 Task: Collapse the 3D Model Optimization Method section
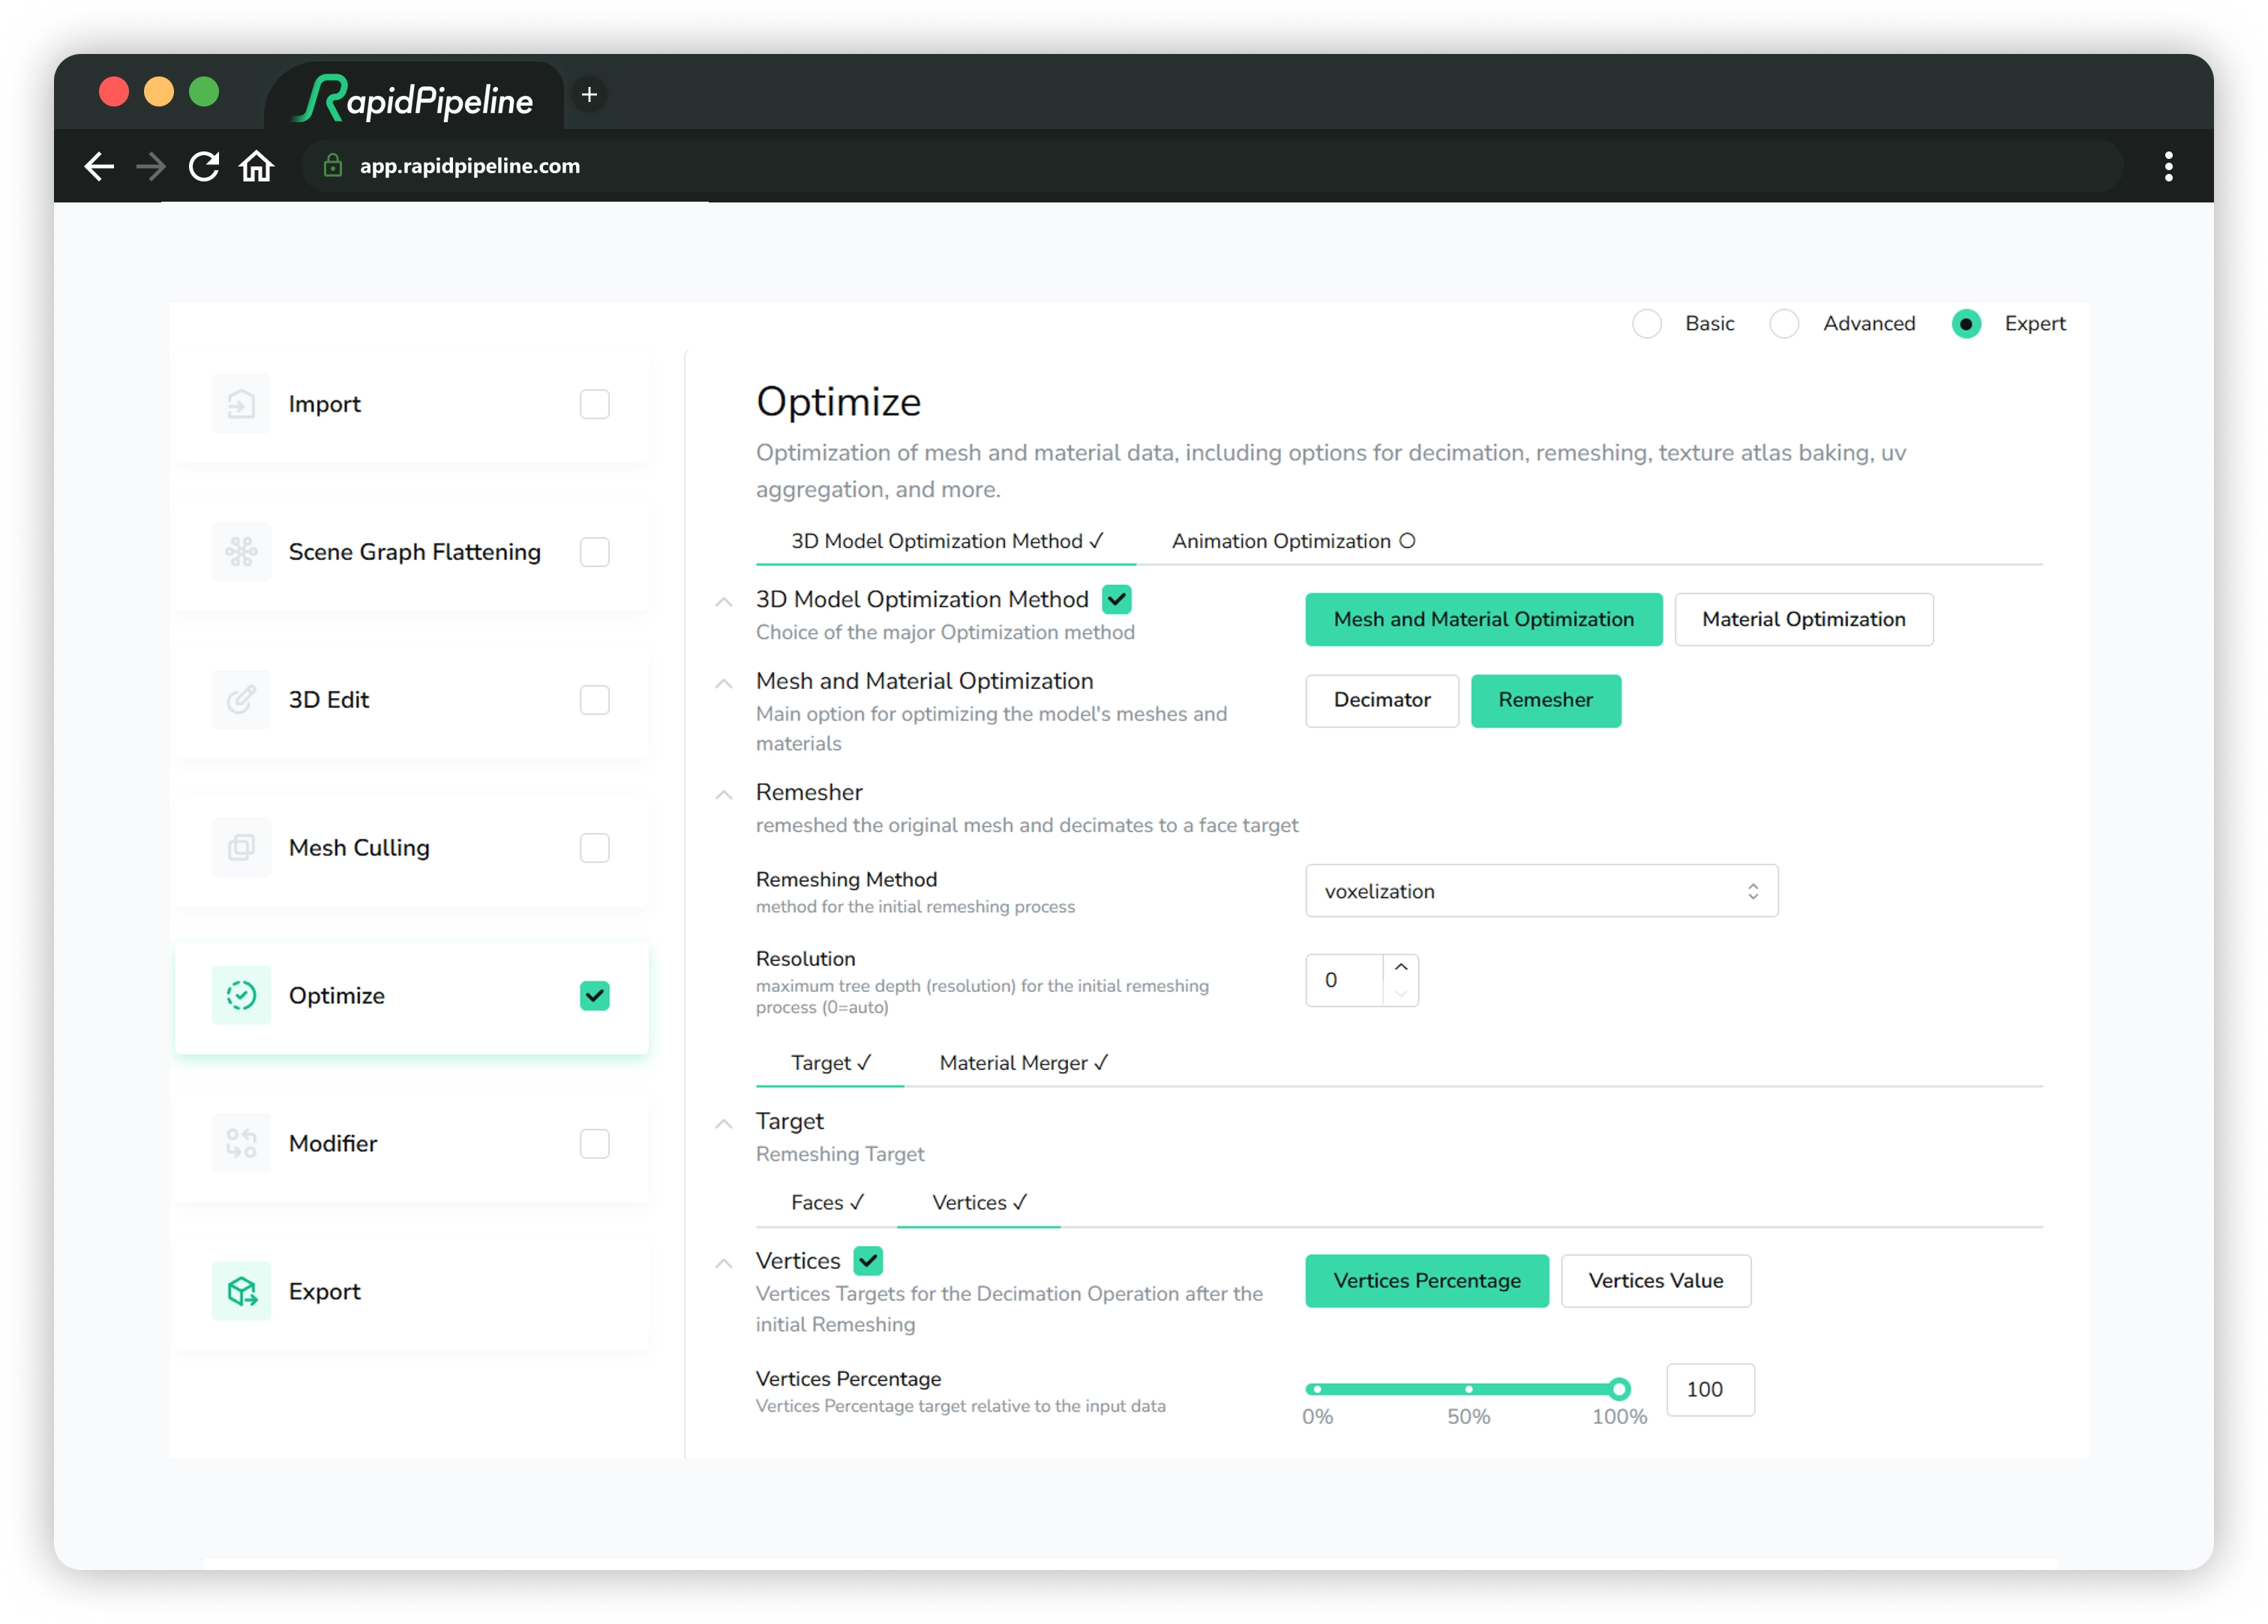[724, 603]
